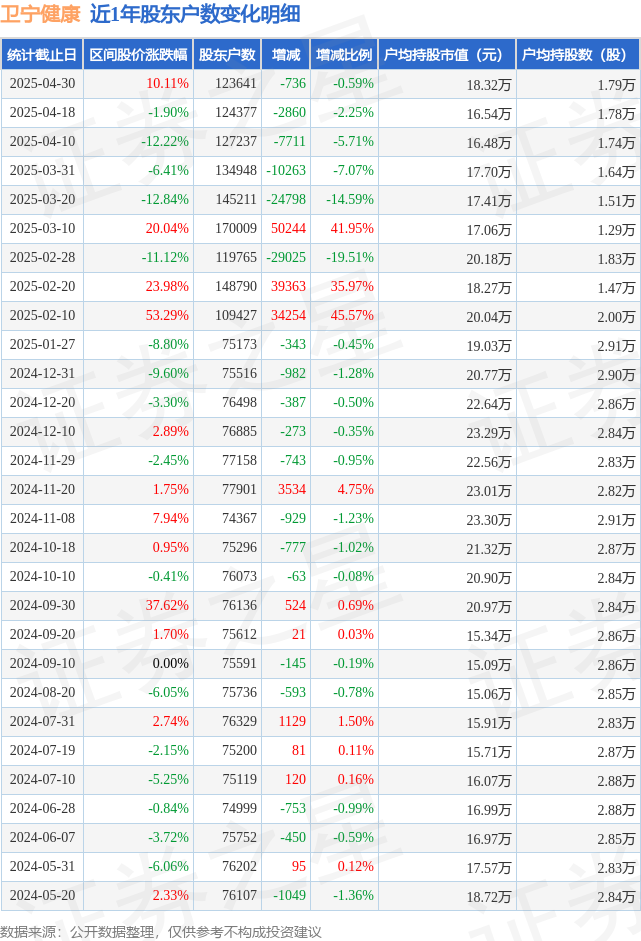Select the 45.57% change ratio cell
This screenshot has height=941, width=641.
[x=352, y=316]
